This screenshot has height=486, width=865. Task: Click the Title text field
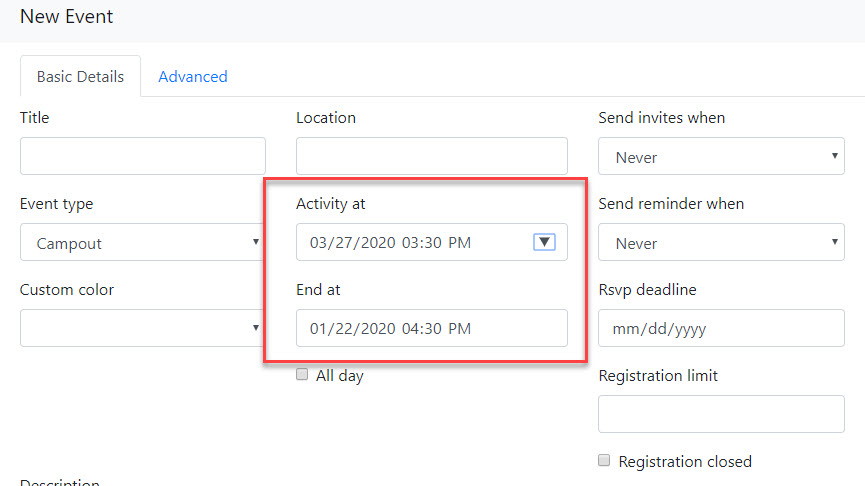click(142, 156)
